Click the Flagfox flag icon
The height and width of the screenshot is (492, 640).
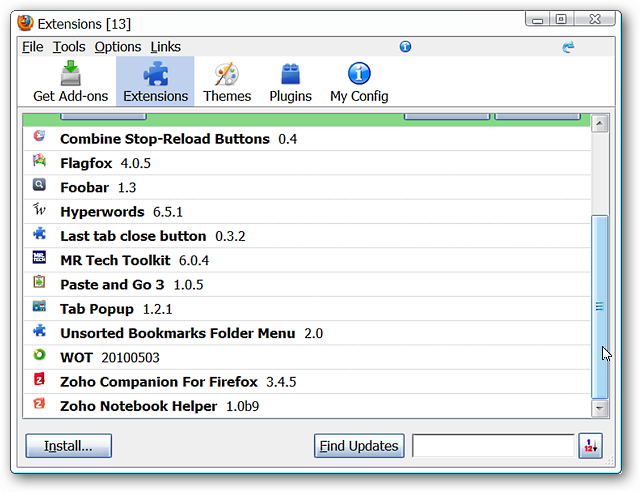coord(39,160)
